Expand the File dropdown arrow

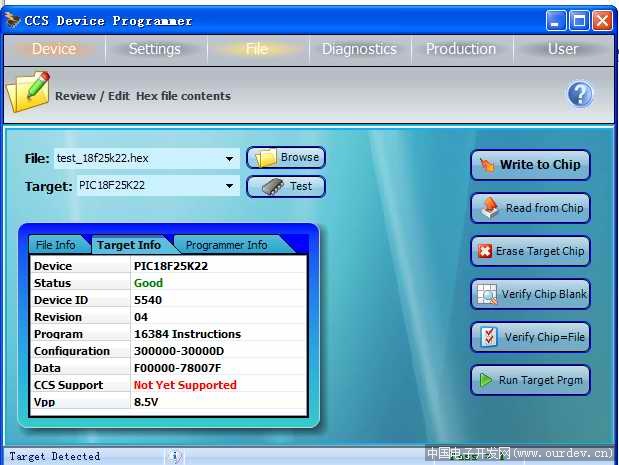click(x=229, y=159)
